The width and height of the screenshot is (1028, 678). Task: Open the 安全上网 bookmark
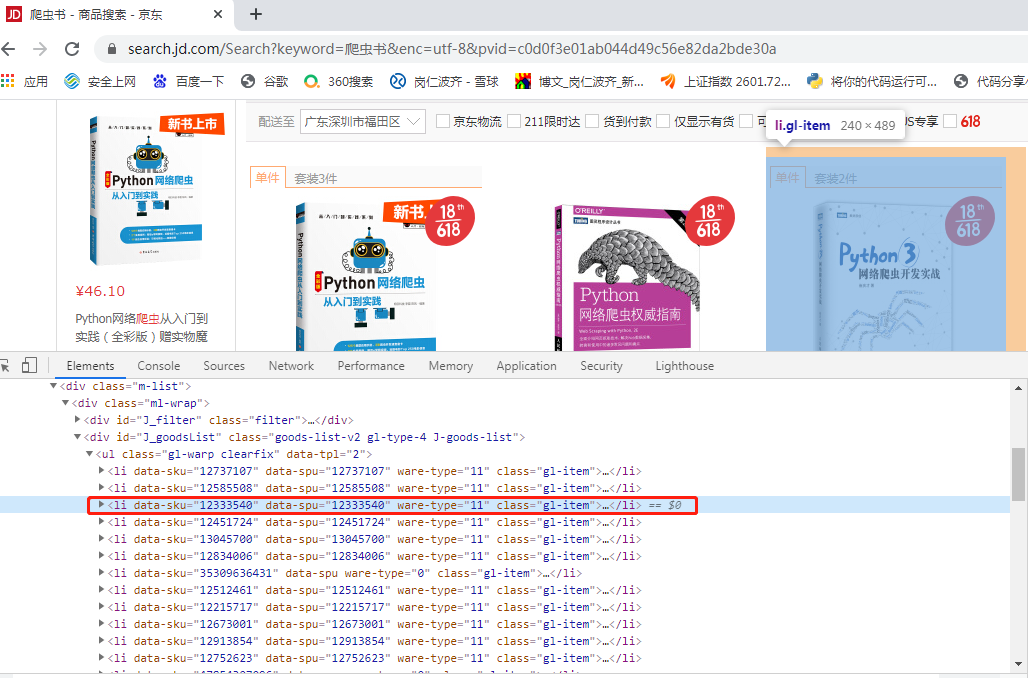[100, 81]
